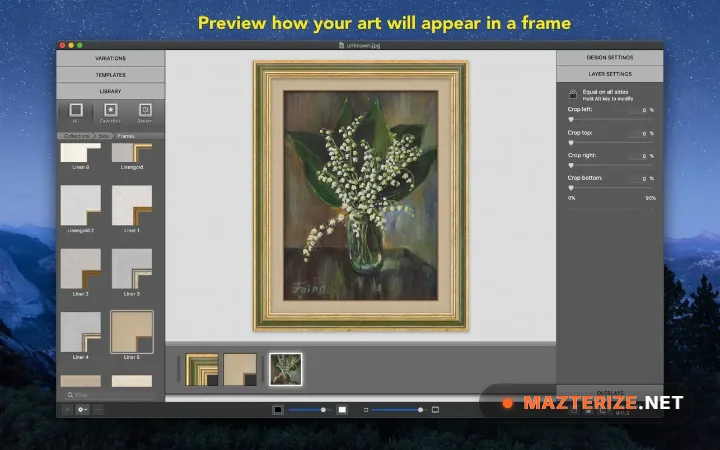This screenshot has width=720, height=450.
Task: Click the remove (–) library button
Action: click(98, 409)
